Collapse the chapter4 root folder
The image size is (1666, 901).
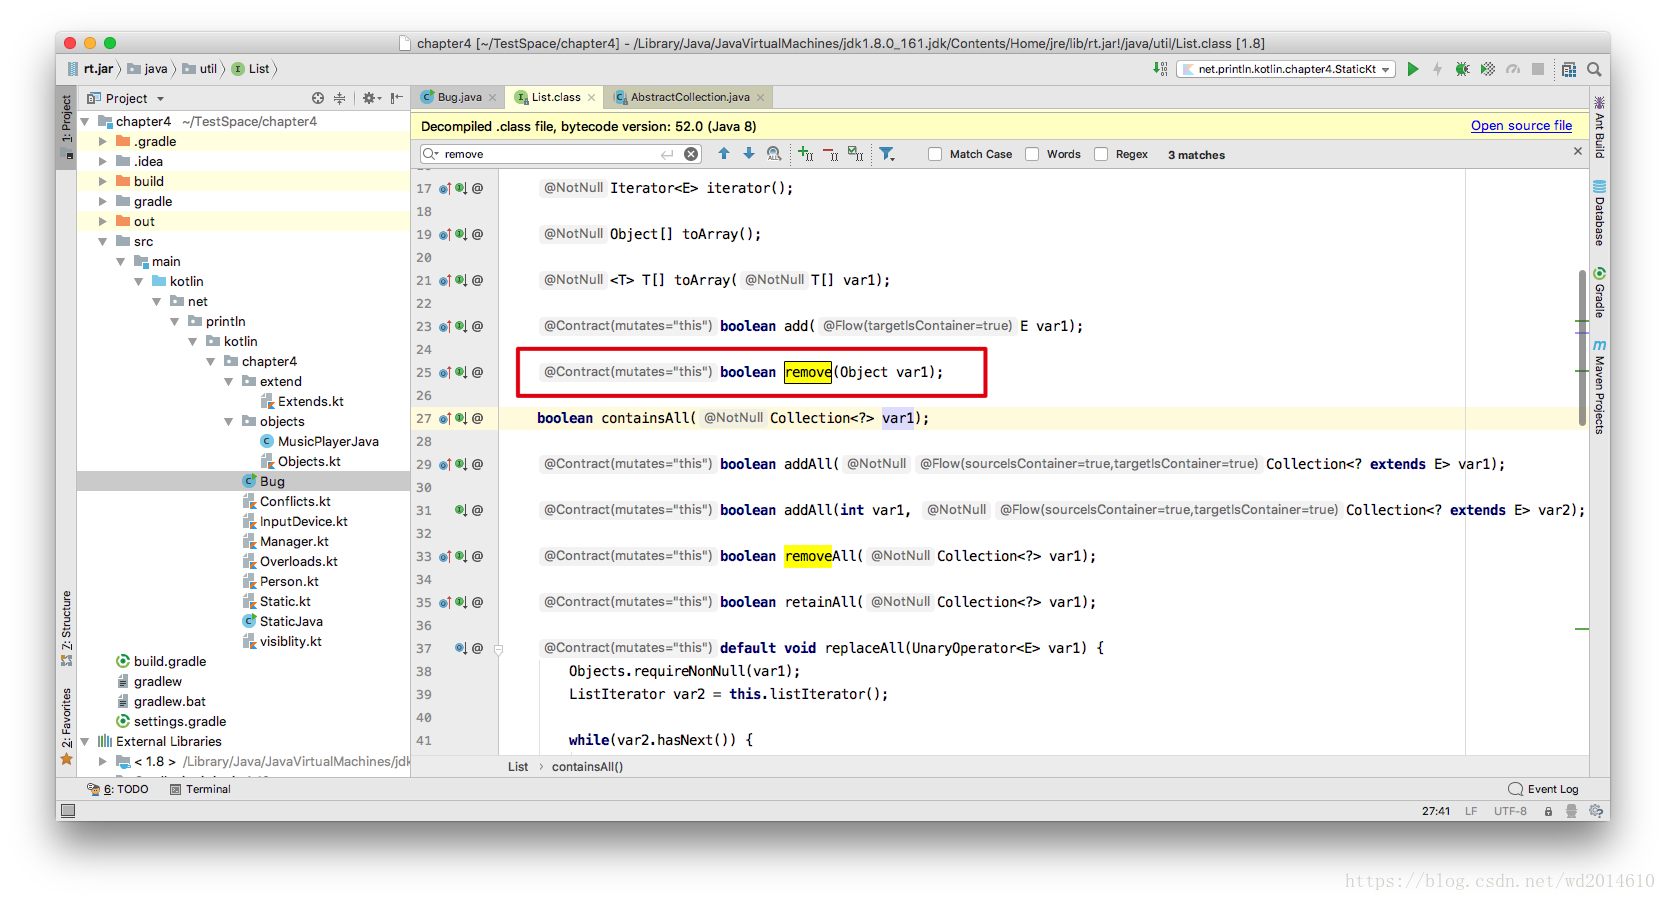point(85,121)
